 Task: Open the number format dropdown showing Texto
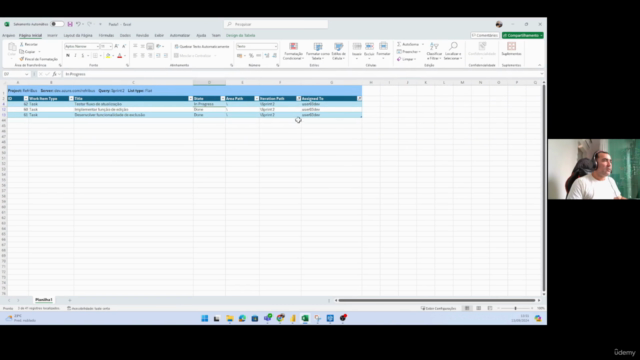(257, 47)
